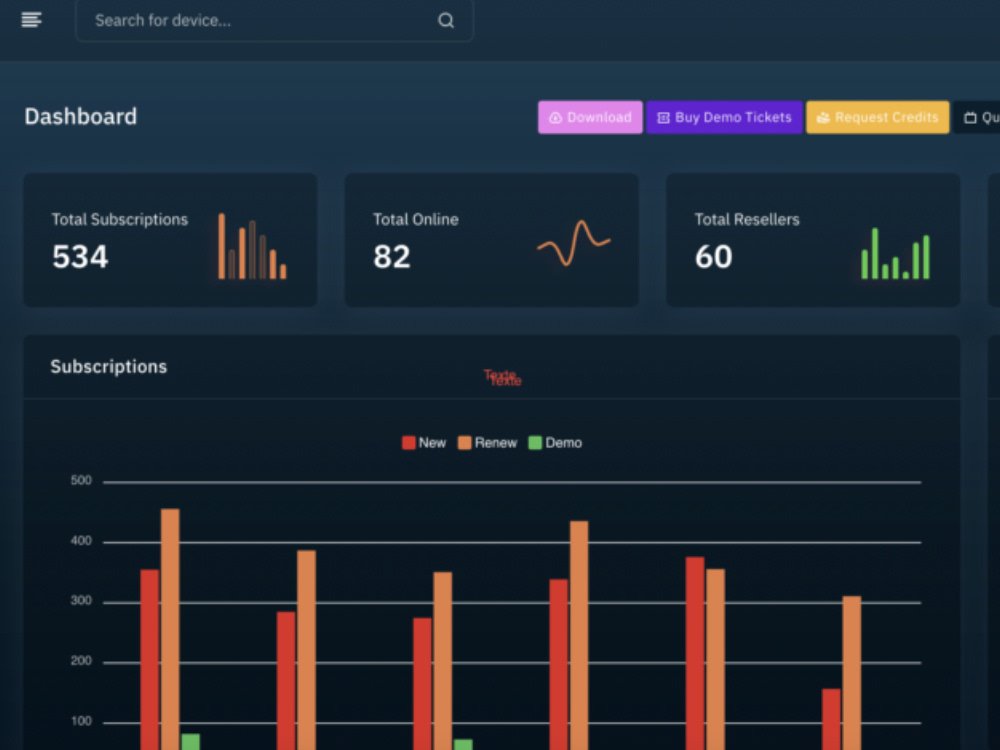Click the credits icon on Request Credits
The image size is (1000, 750).
[x=824, y=117]
